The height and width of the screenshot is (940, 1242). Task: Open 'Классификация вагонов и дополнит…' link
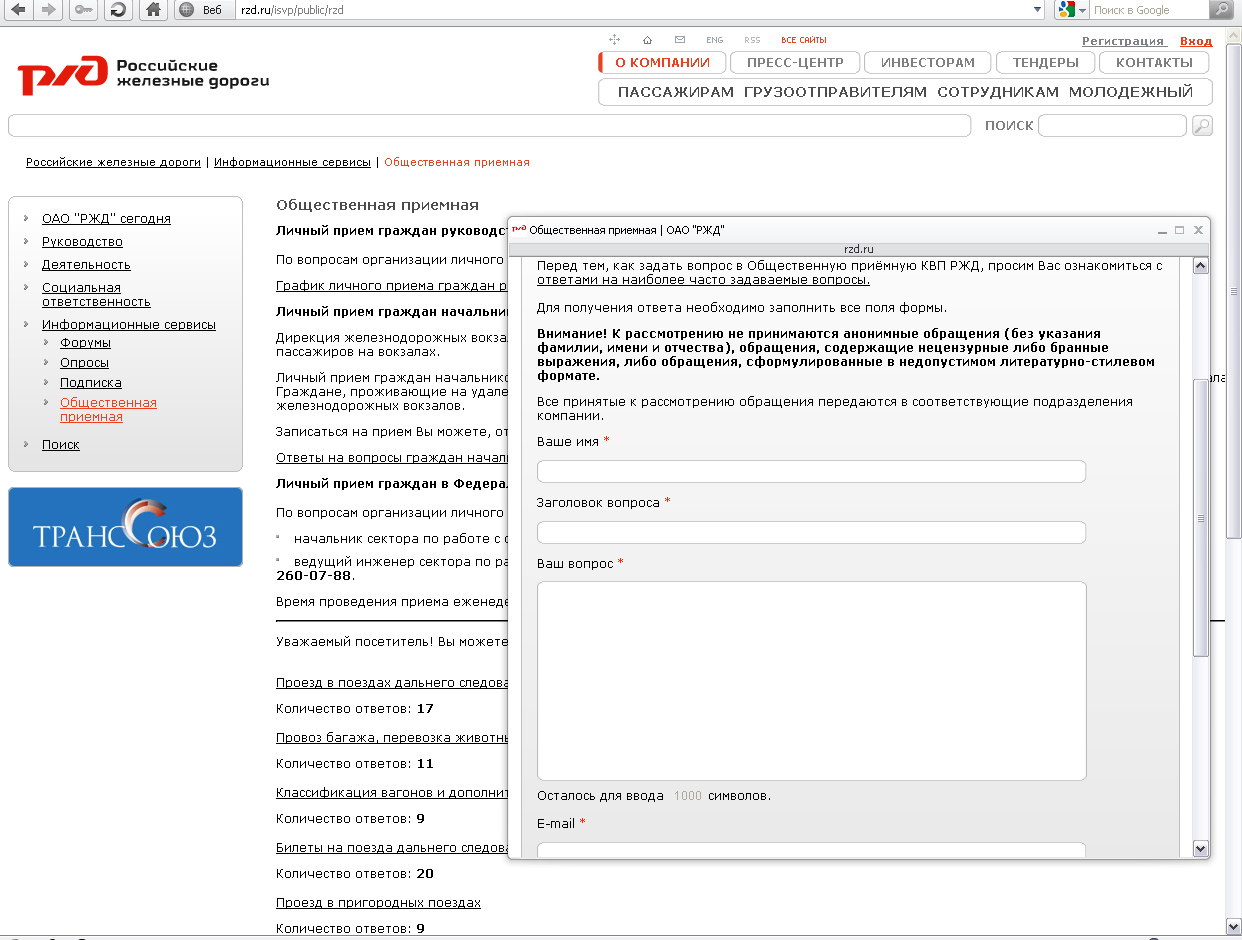[392, 791]
